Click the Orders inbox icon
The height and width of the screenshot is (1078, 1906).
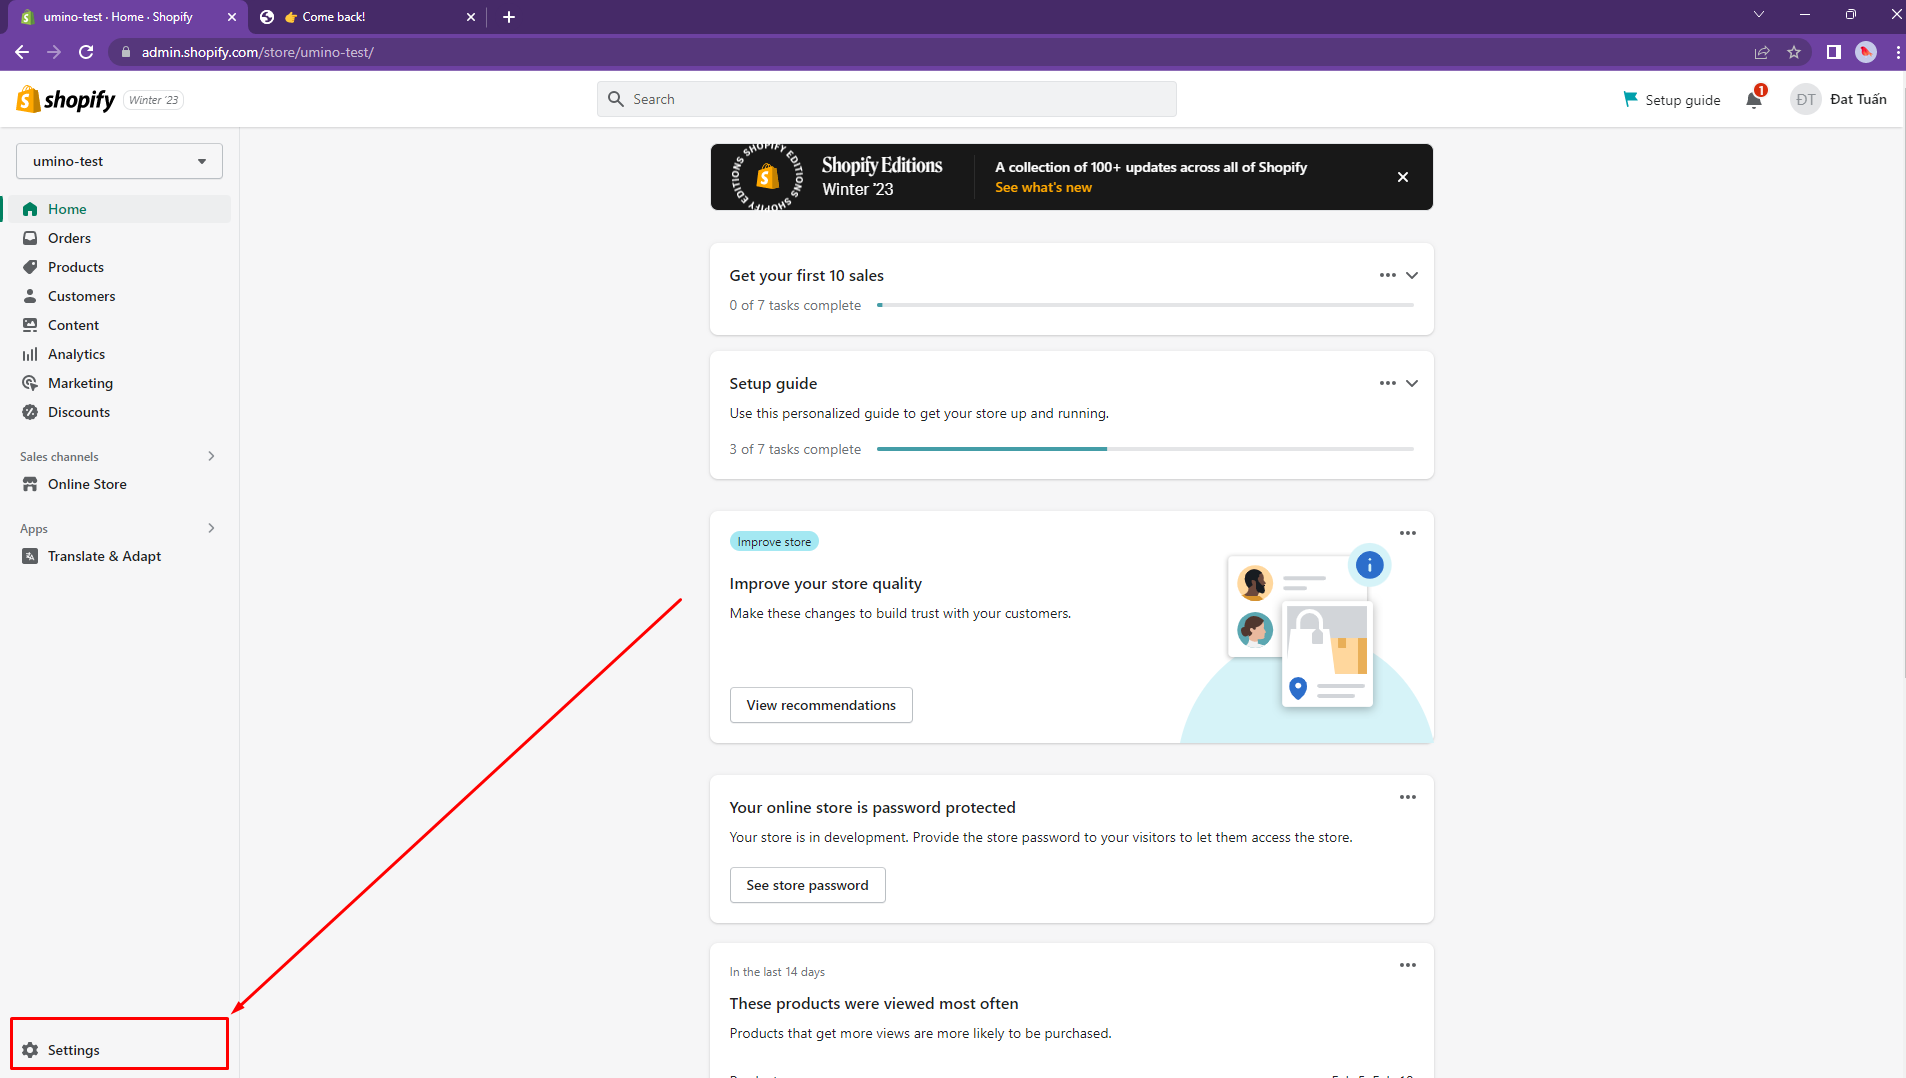30,238
